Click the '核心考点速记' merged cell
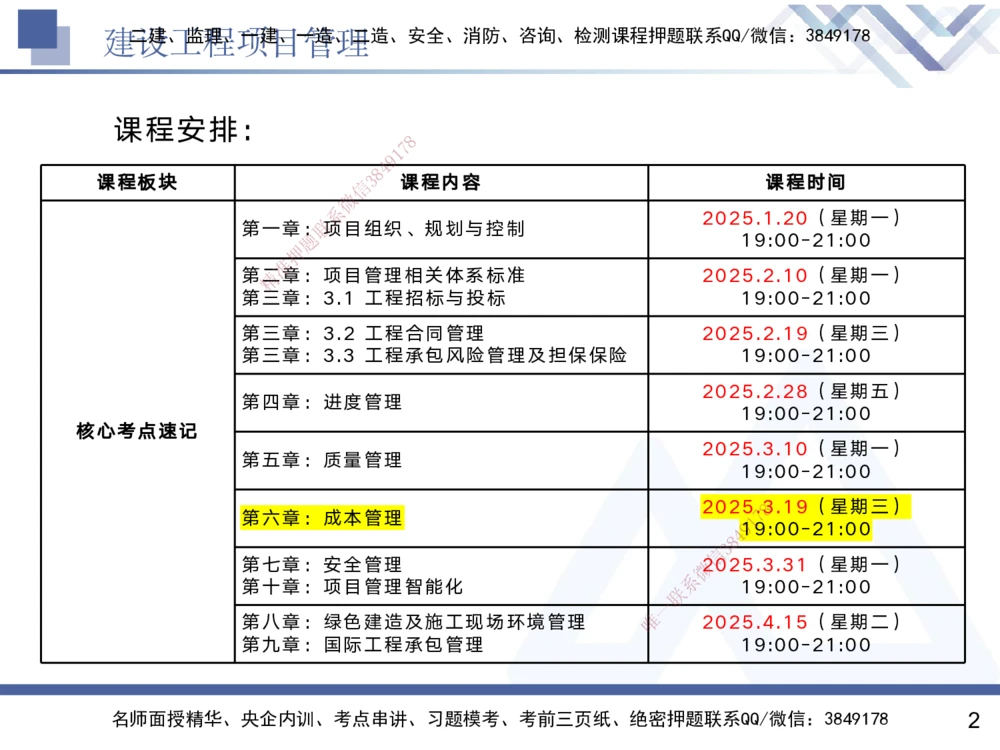The width and height of the screenshot is (1000, 750). [136, 431]
